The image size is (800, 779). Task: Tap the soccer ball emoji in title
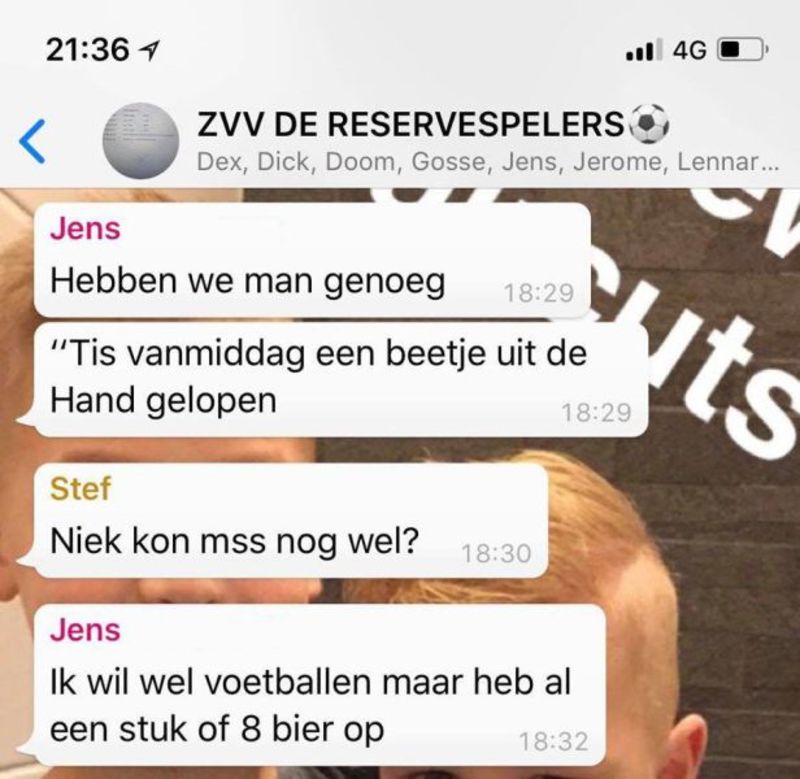(649, 124)
